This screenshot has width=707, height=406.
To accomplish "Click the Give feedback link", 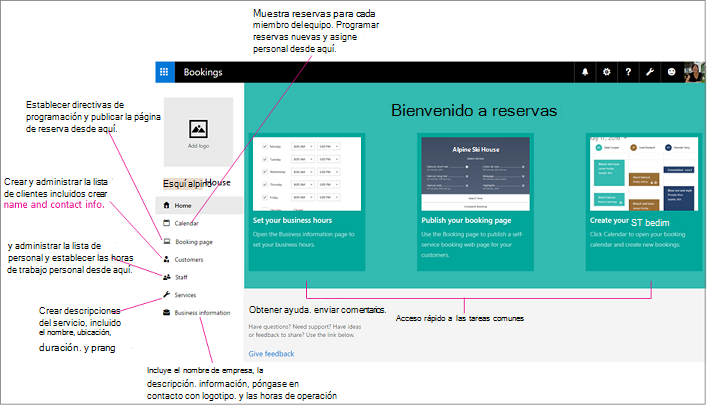I will click(x=271, y=354).
